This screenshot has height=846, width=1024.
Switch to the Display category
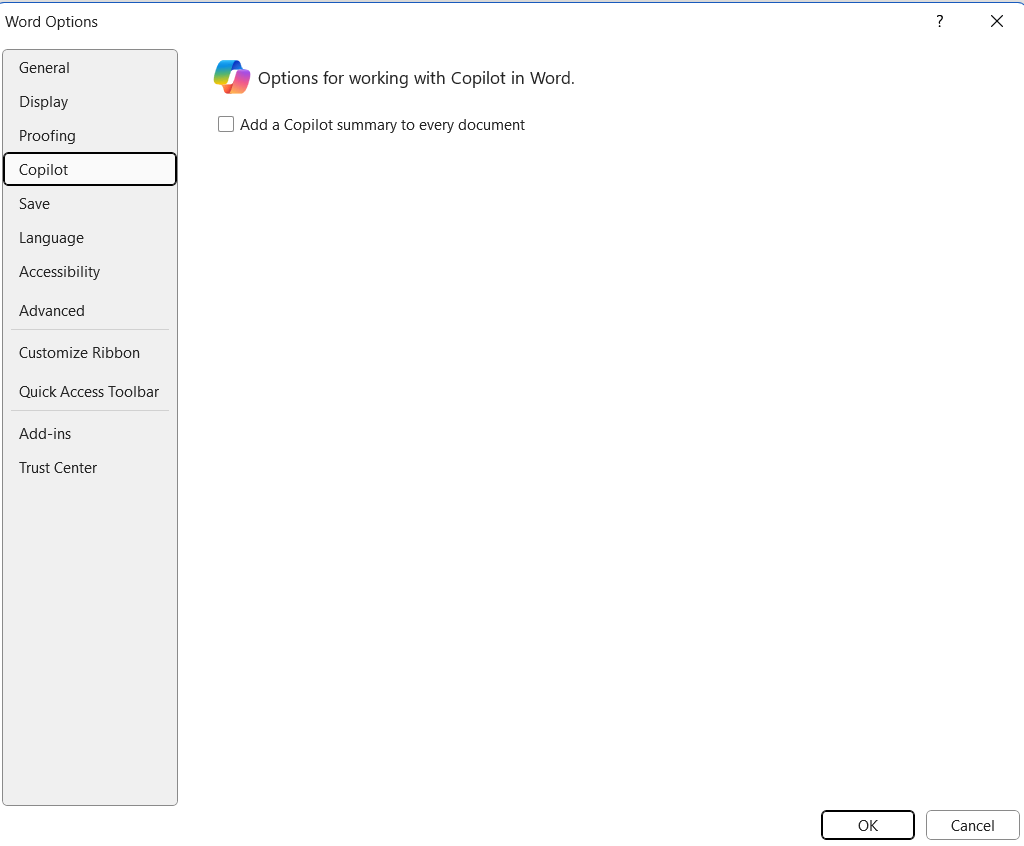89,102
